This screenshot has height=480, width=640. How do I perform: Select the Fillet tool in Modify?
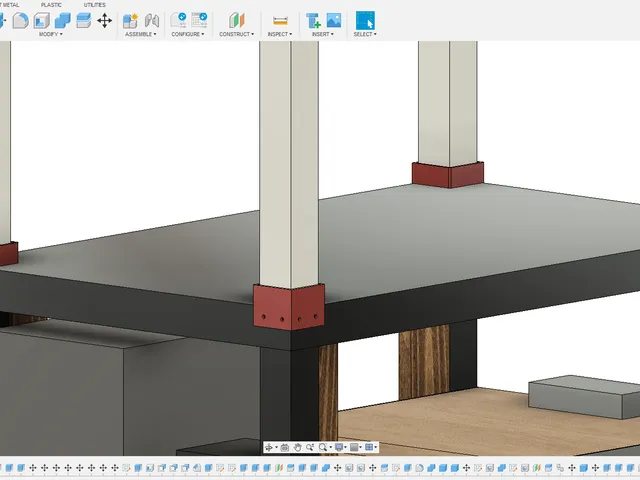tap(20, 20)
